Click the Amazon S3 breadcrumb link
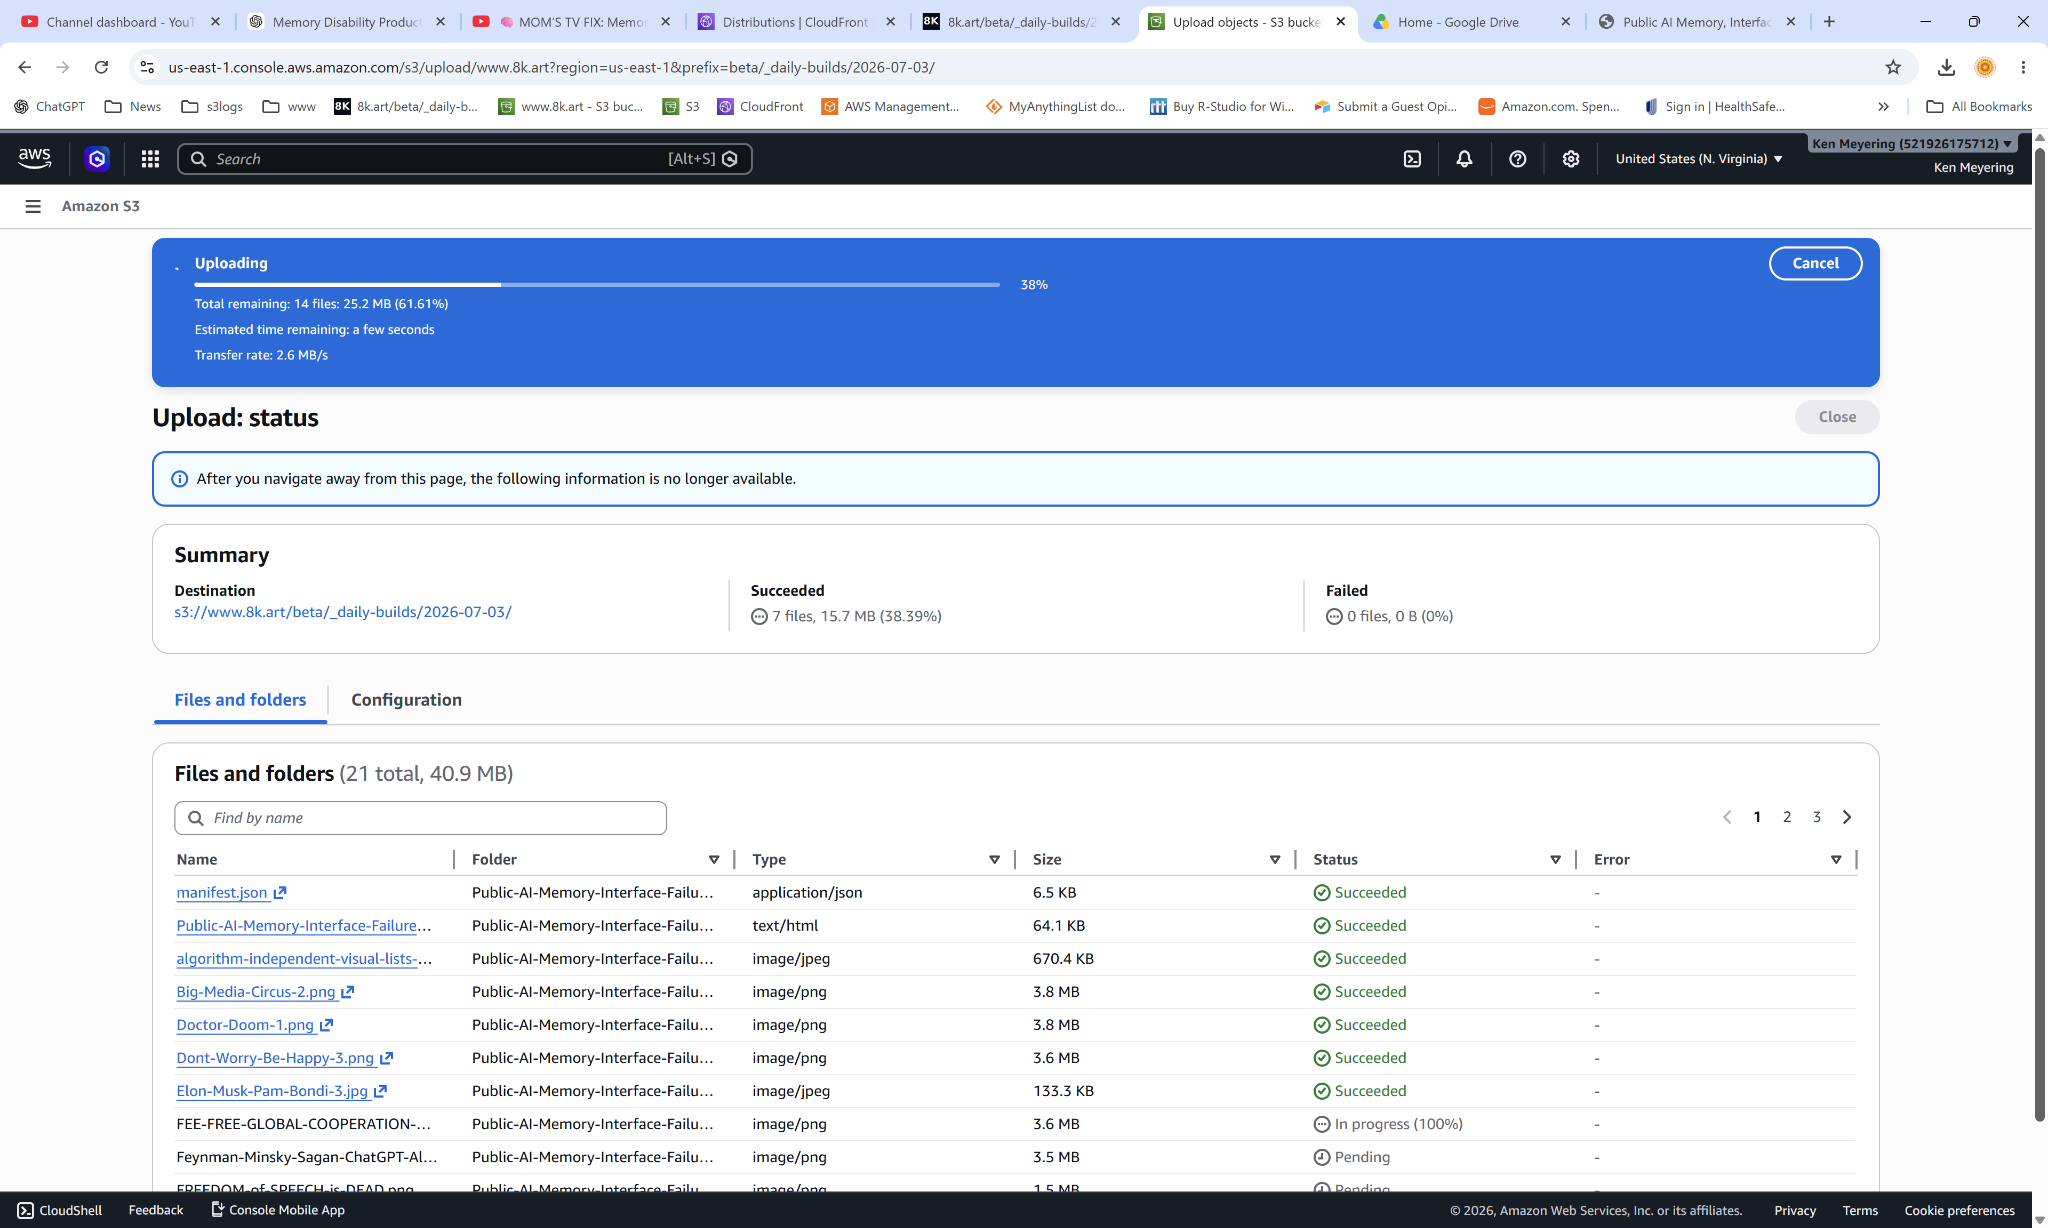The image size is (2048, 1228). tap(101, 206)
